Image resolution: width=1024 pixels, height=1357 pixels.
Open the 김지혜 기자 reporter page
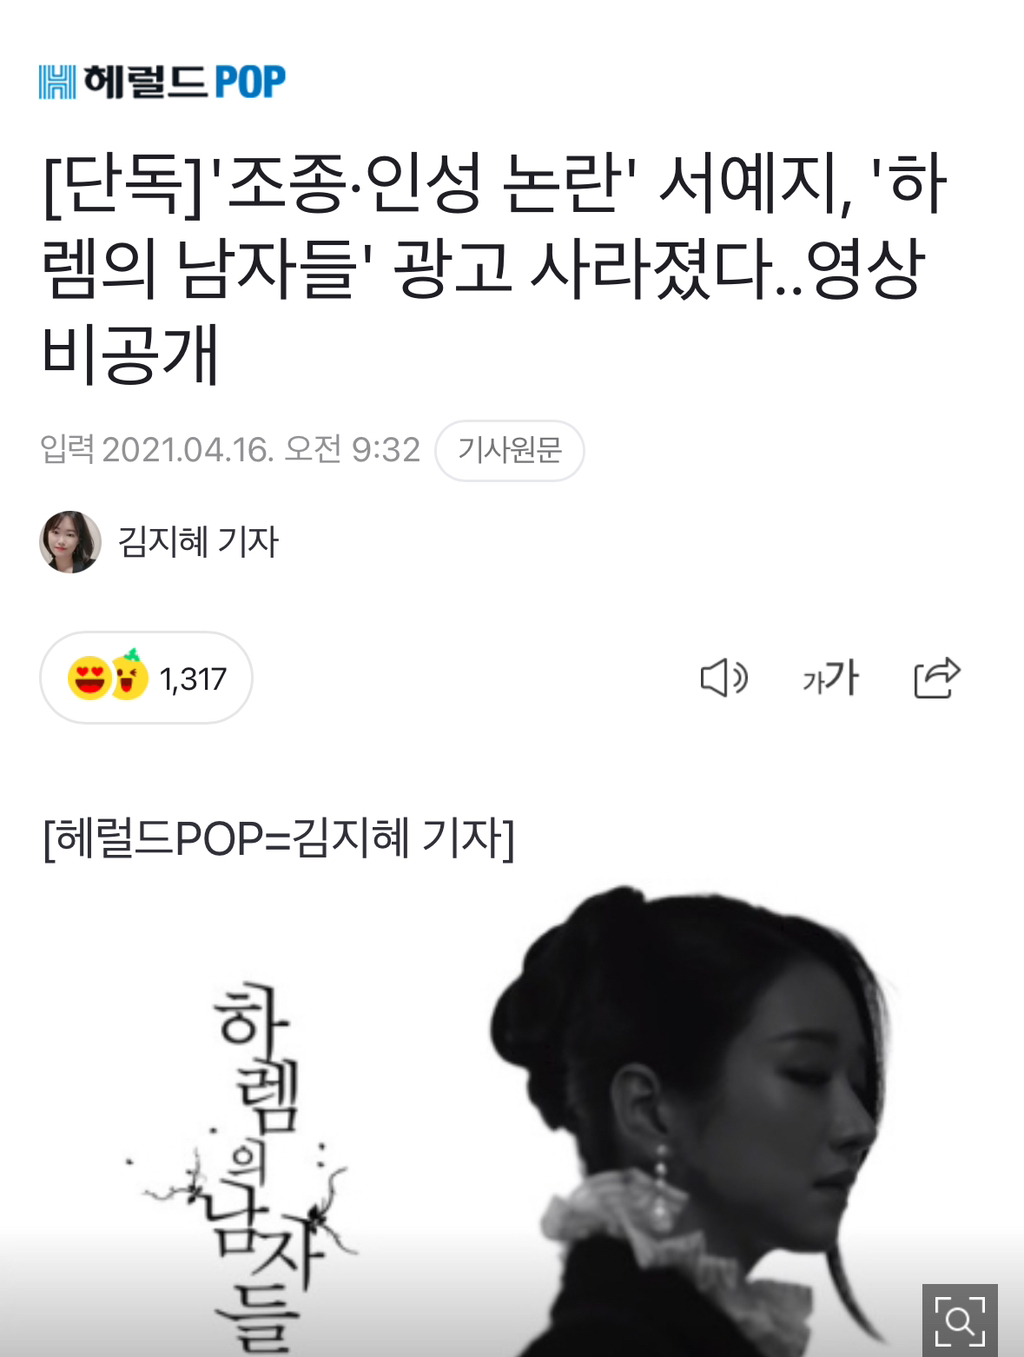pyautogui.click(x=198, y=542)
